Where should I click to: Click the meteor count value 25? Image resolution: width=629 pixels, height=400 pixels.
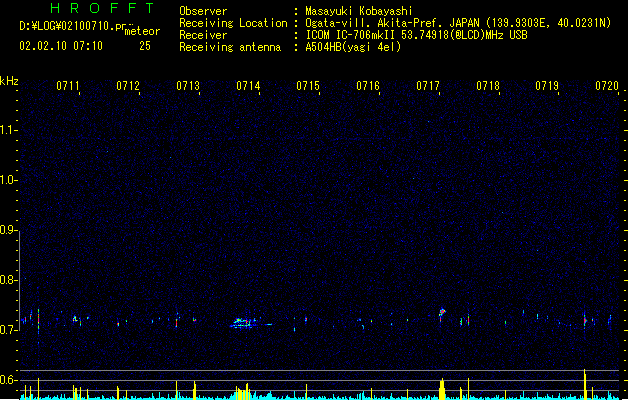click(145, 46)
